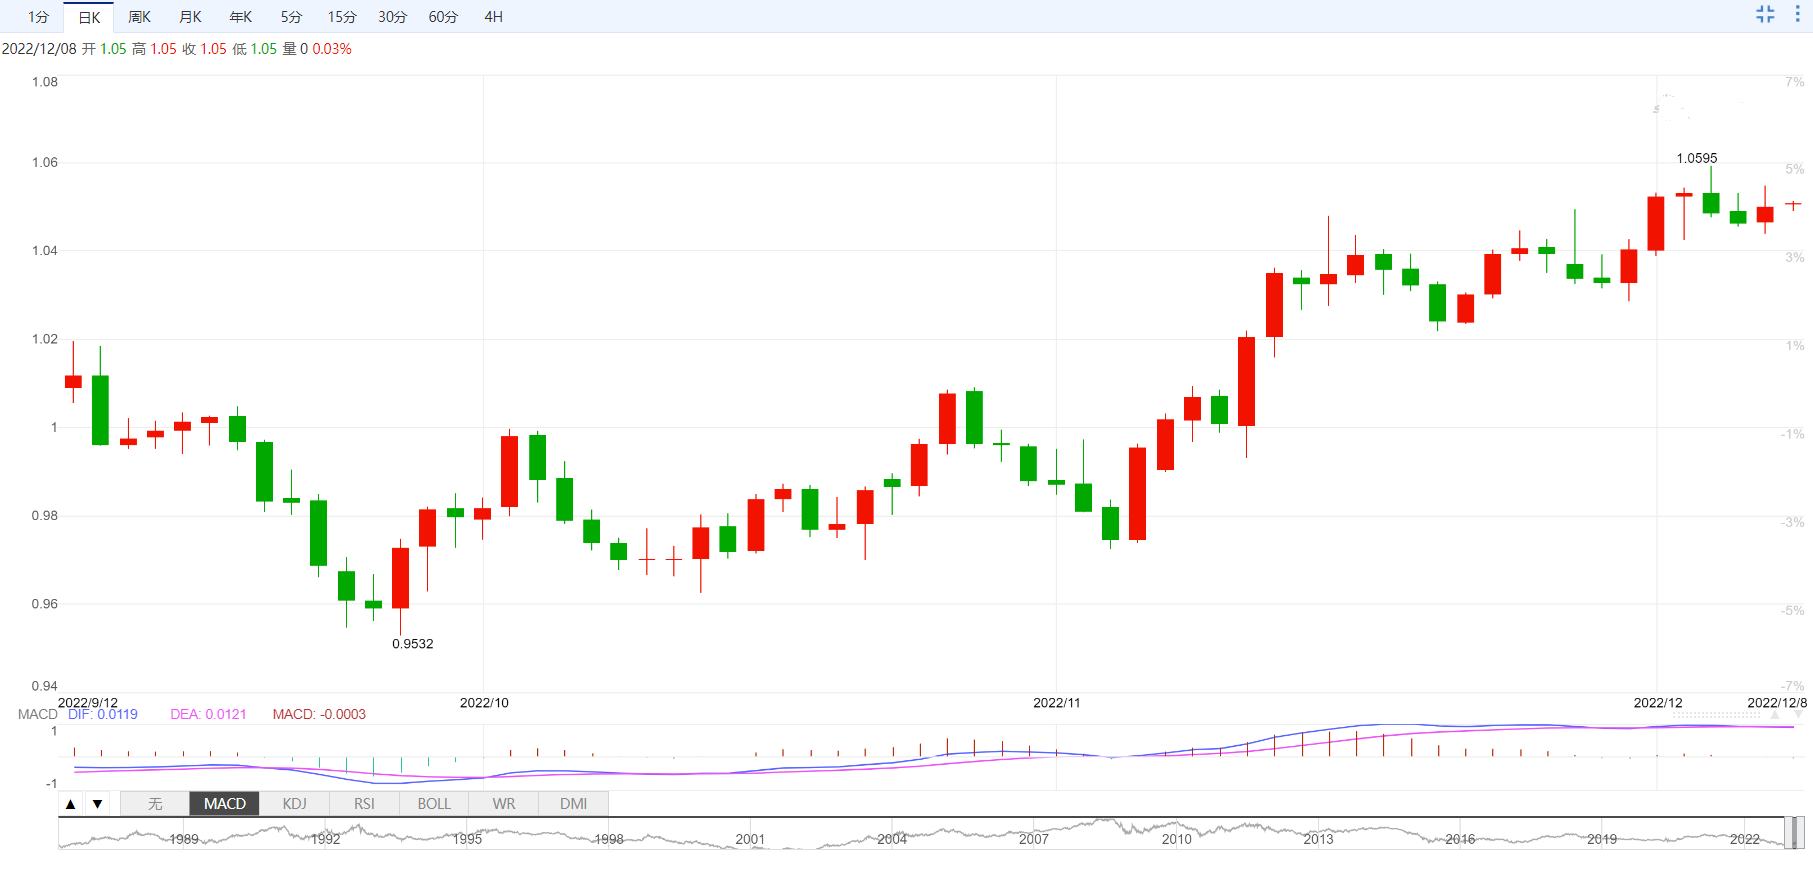The image size is (1813, 880).
Task: Select the 周K weekly candlestick tab
Action: tap(139, 17)
